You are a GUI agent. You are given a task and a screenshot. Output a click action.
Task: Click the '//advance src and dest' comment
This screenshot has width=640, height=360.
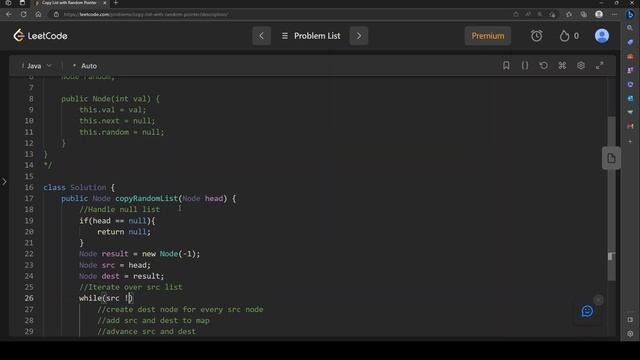(147, 331)
